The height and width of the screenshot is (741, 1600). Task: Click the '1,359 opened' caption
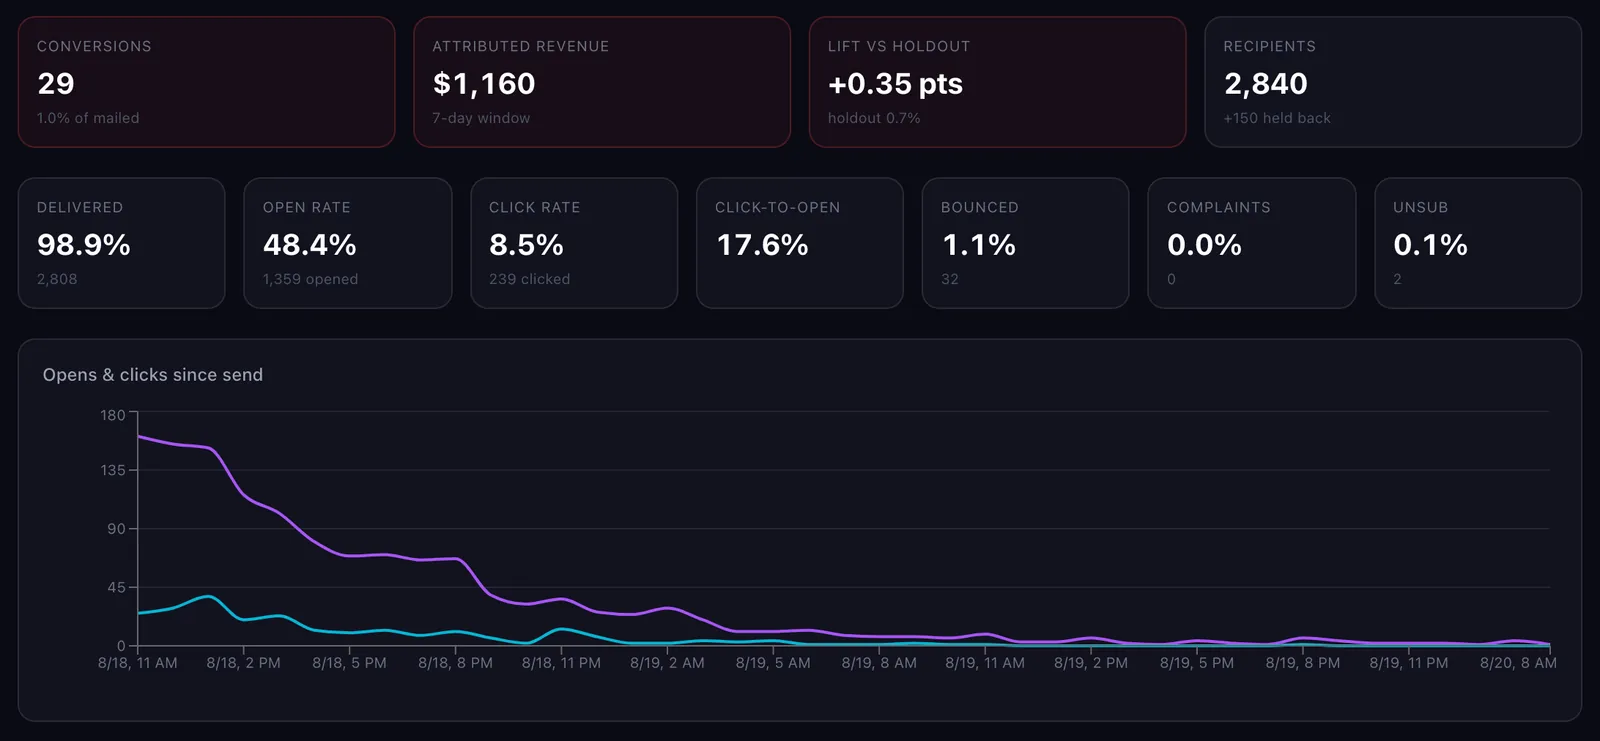pyautogui.click(x=310, y=279)
